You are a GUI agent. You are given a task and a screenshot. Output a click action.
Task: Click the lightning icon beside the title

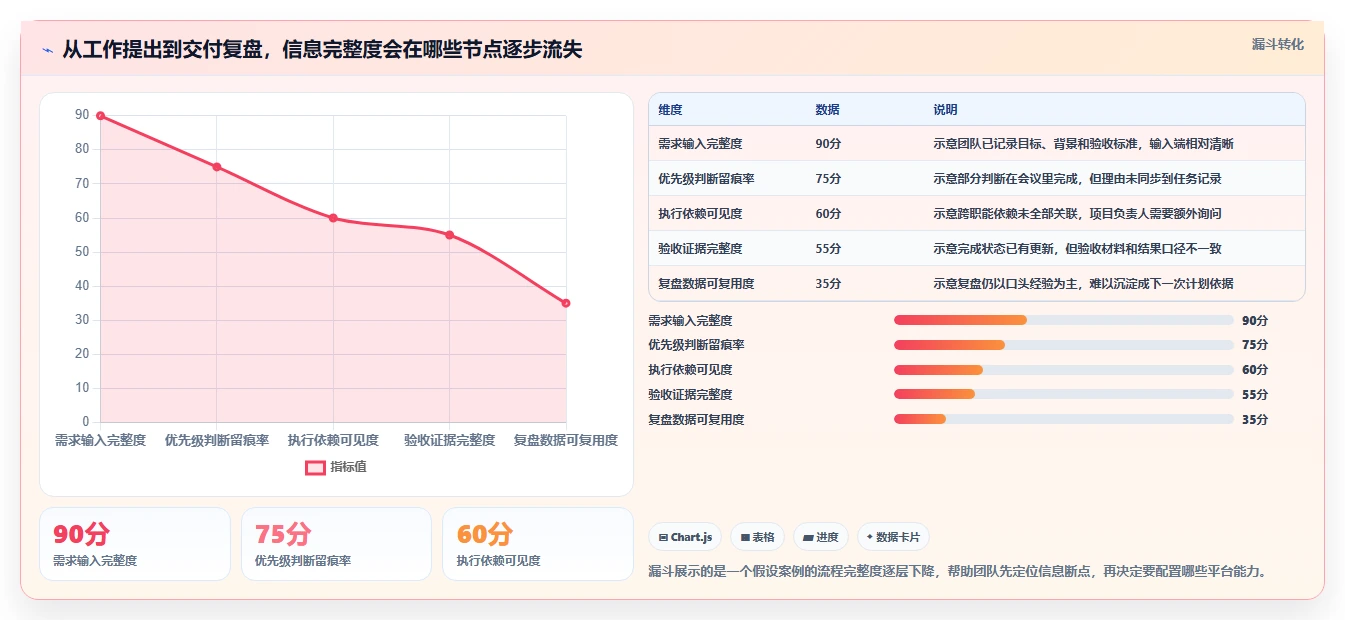pyautogui.click(x=47, y=50)
